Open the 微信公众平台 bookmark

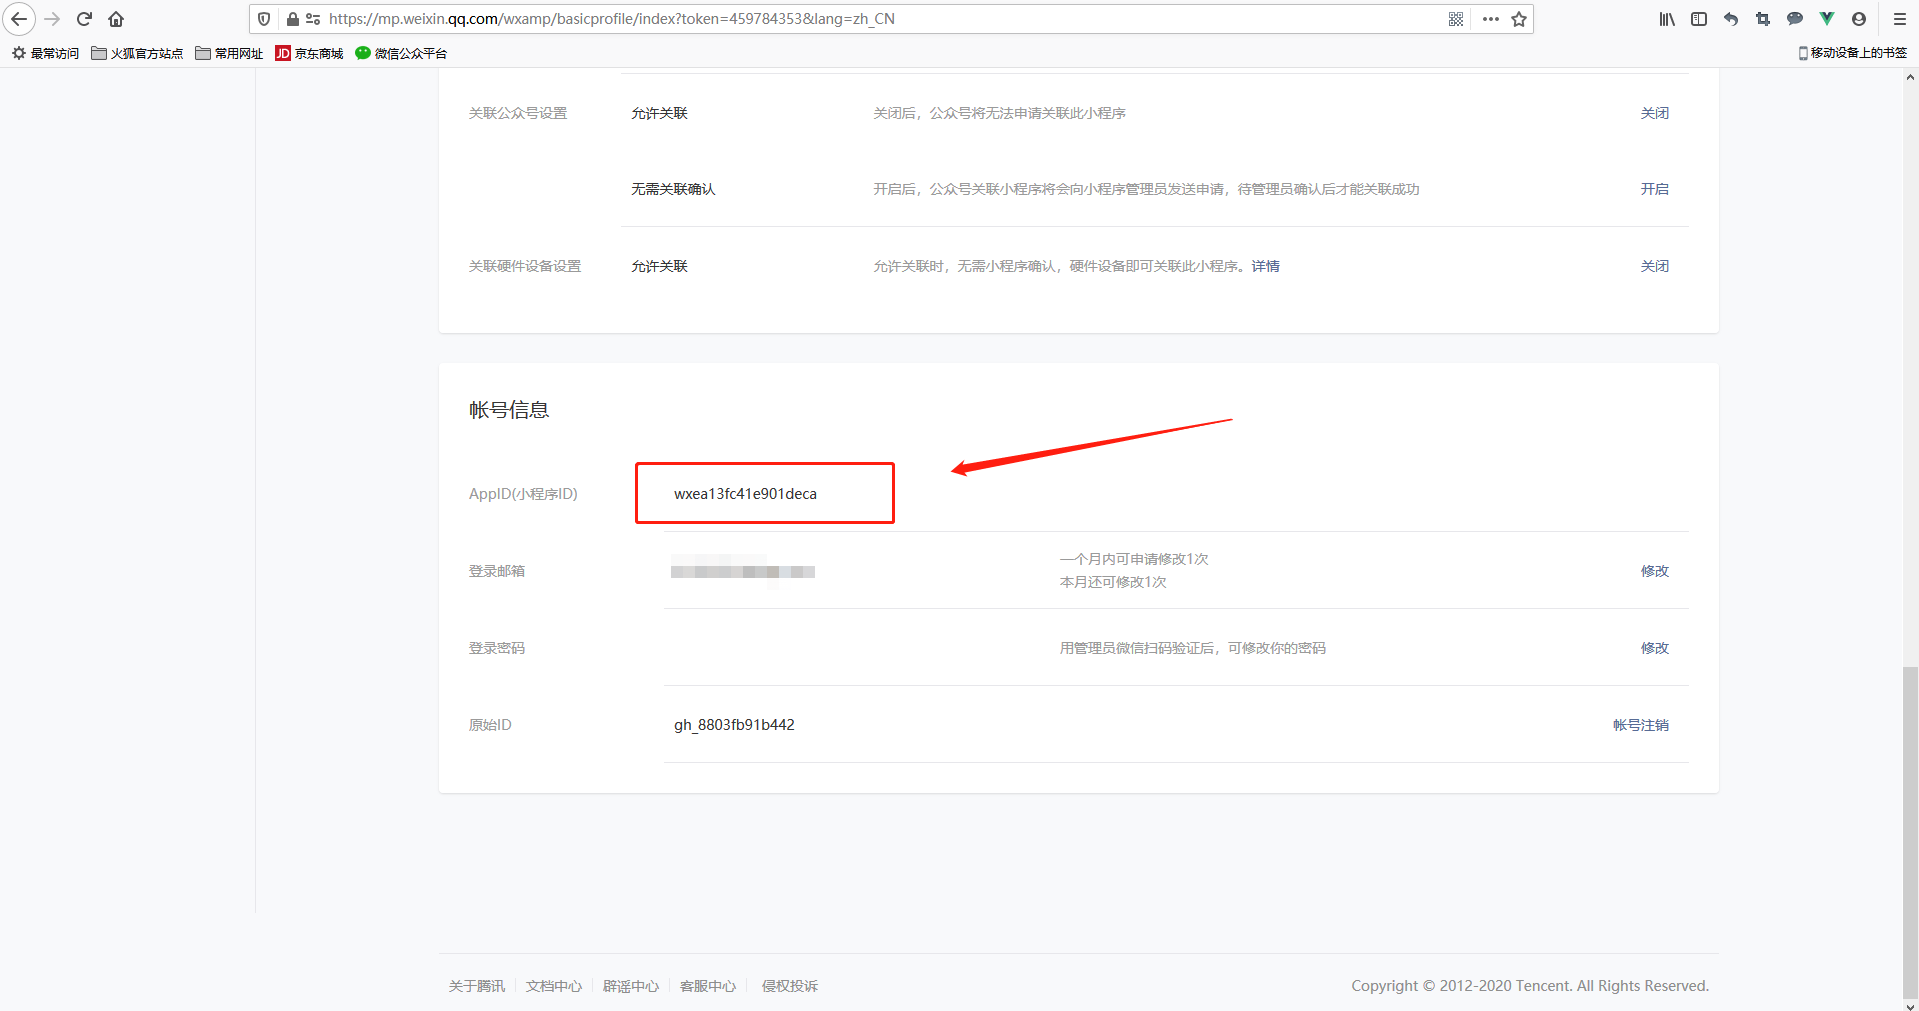click(x=401, y=53)
